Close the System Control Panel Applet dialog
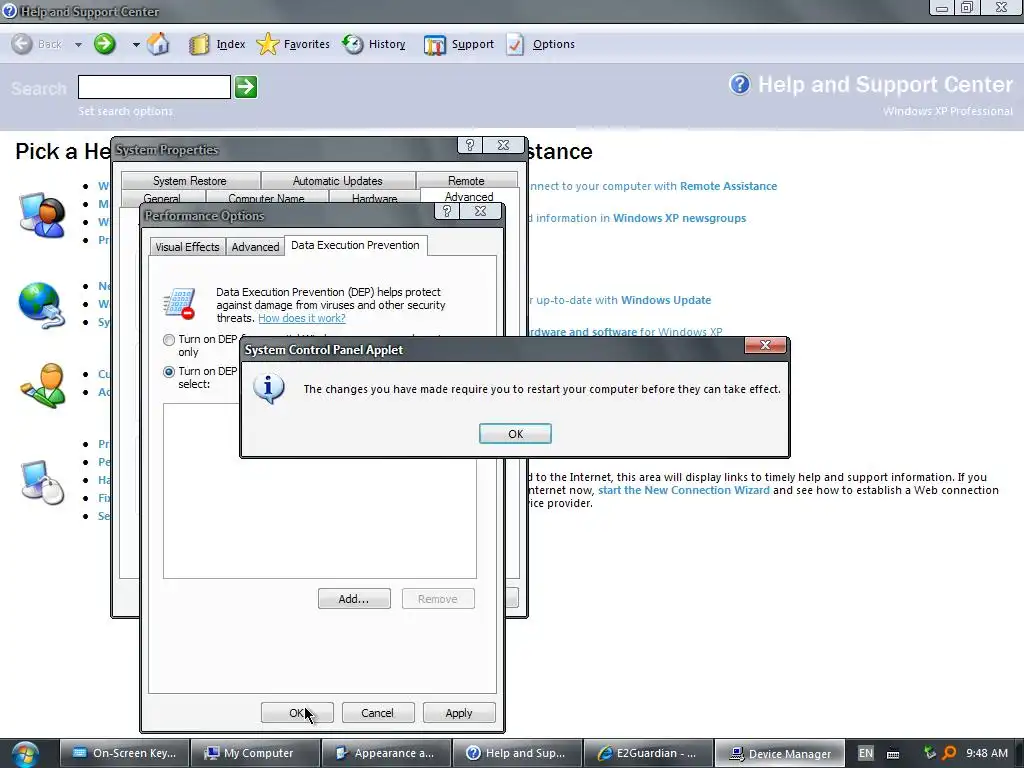The height and width of the screenshot is (768, 1024). click(x=765, y=345)
